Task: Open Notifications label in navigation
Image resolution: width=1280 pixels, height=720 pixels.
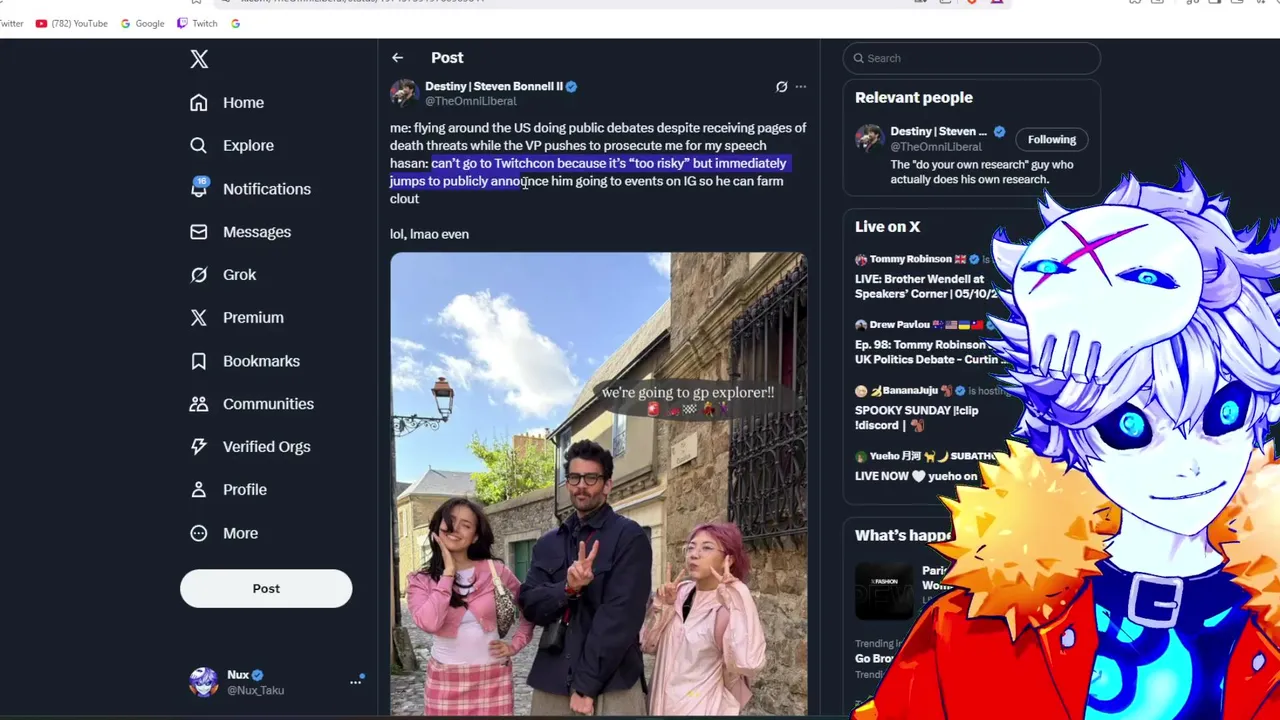Action: pos(267,189)
